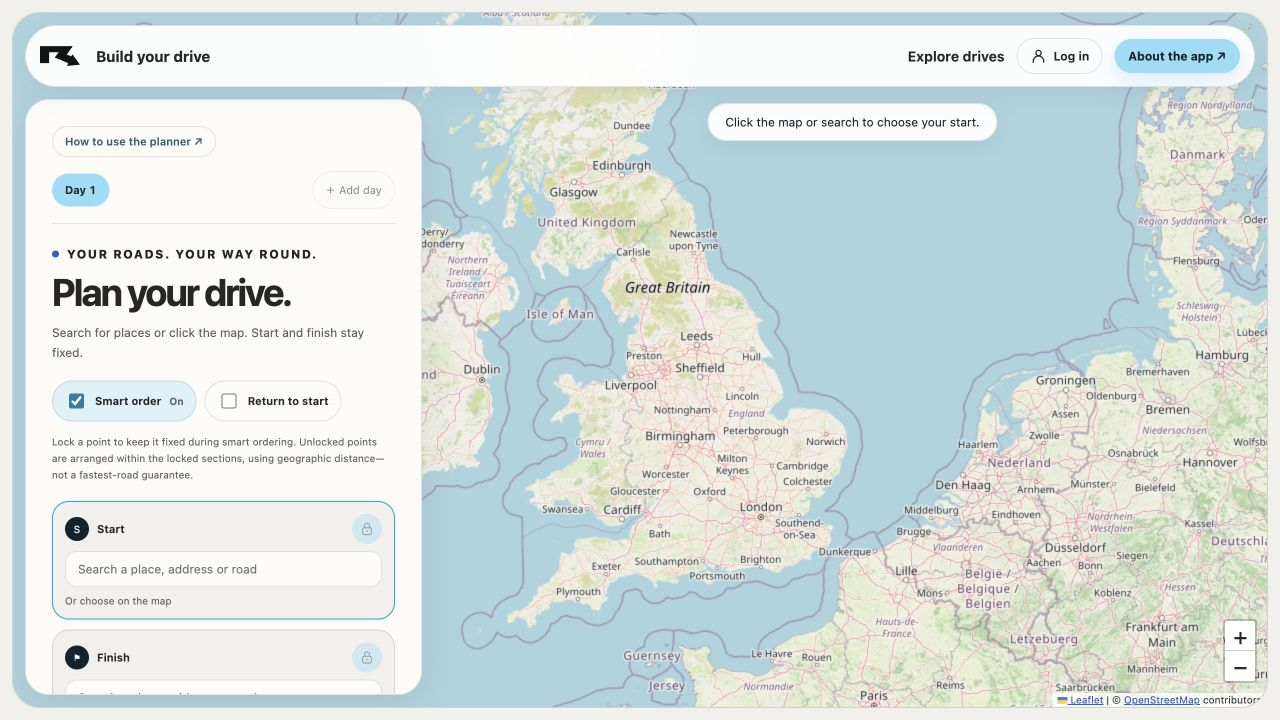Click London on the map

click(x=761, y=507)
